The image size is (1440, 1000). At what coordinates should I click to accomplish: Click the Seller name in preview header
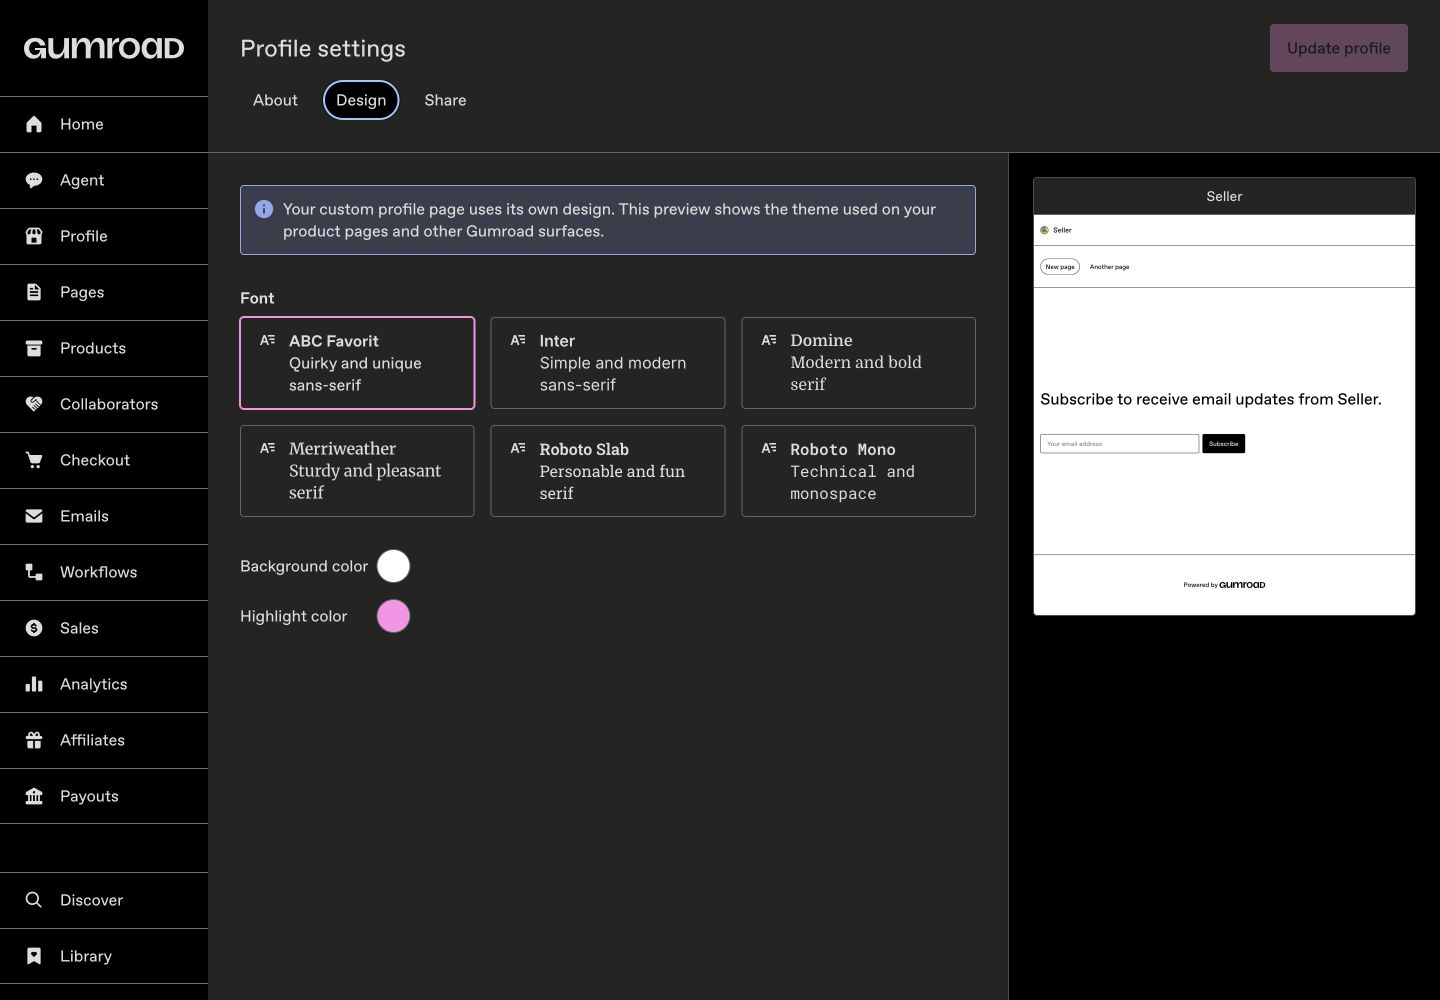coord(1062,230)
